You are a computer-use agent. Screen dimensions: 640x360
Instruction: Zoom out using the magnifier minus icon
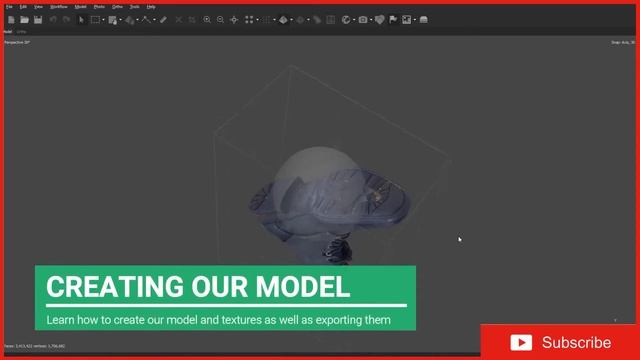click(x=220, y=20)
